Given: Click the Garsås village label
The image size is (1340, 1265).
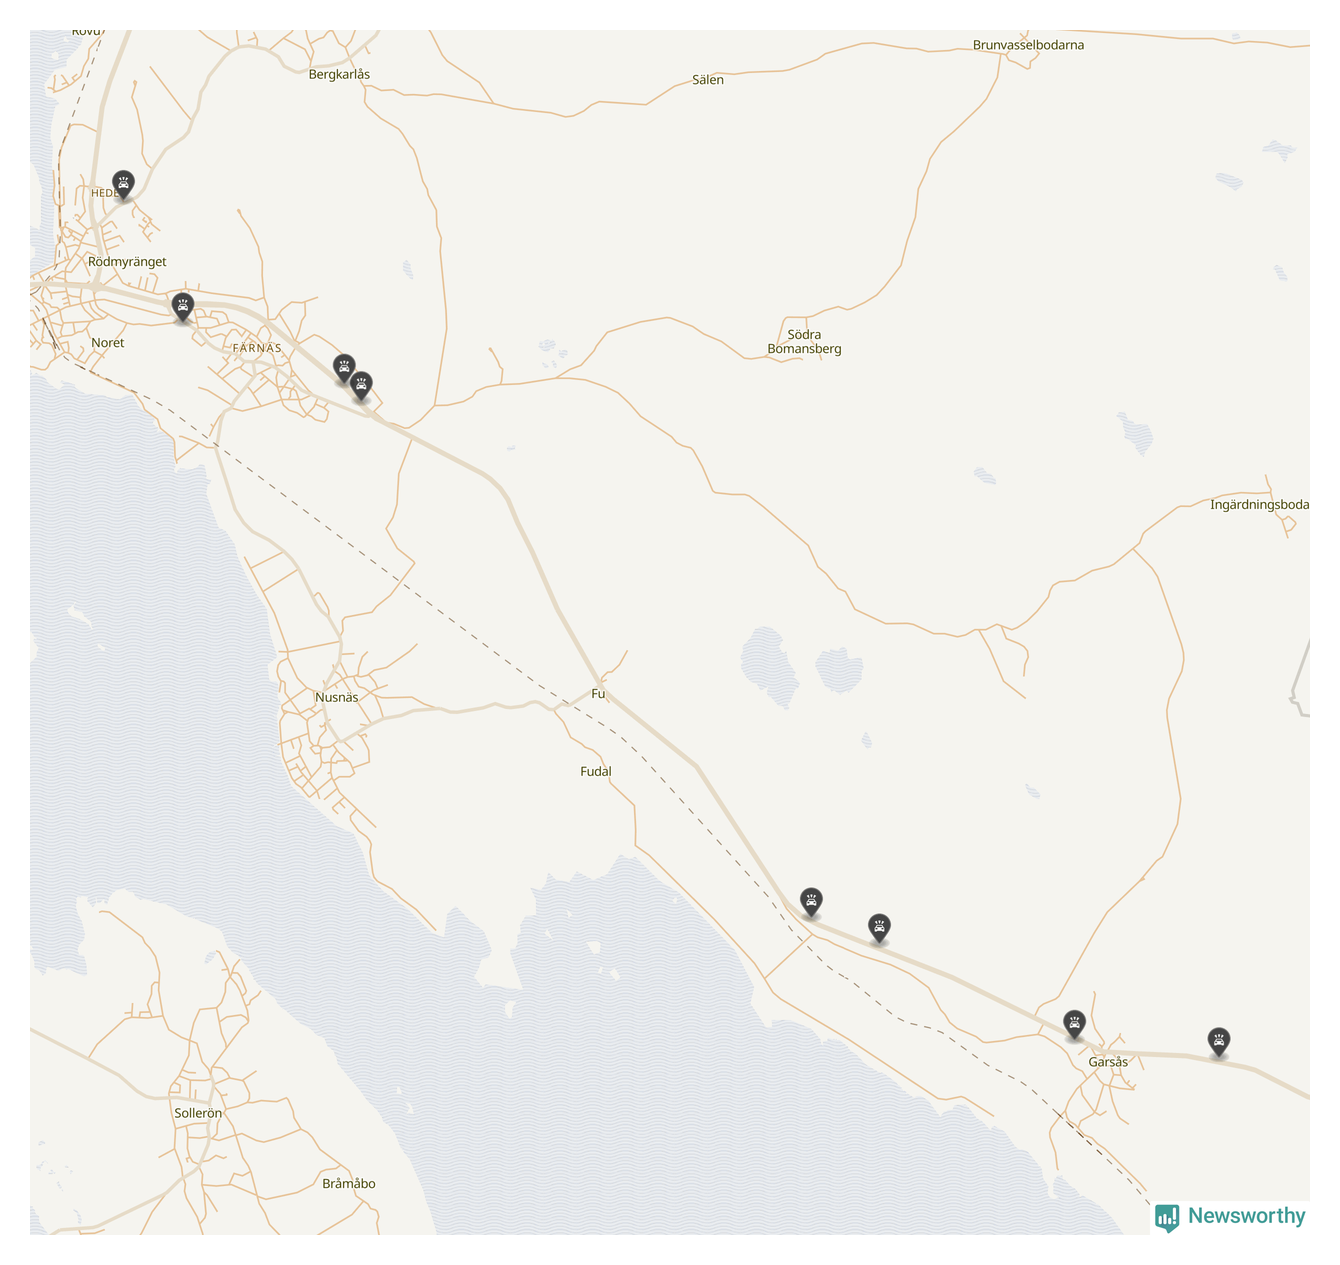Looking at the screenshot, I should tap(1108, 1062).
